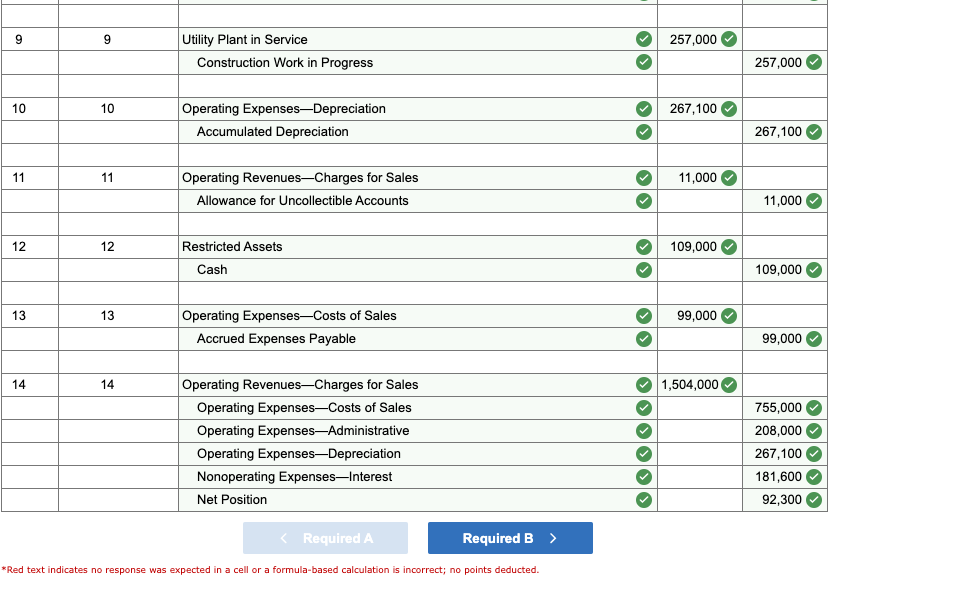Go back to Required A section
The height and width of the screenshot is (606, 958).
(x=325, y=538)
